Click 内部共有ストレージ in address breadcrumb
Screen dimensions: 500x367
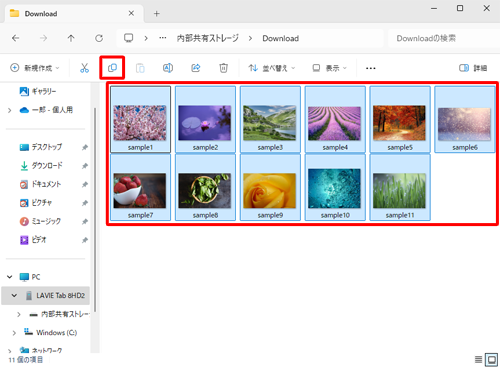pyautogui.click(x=208, y=38)
